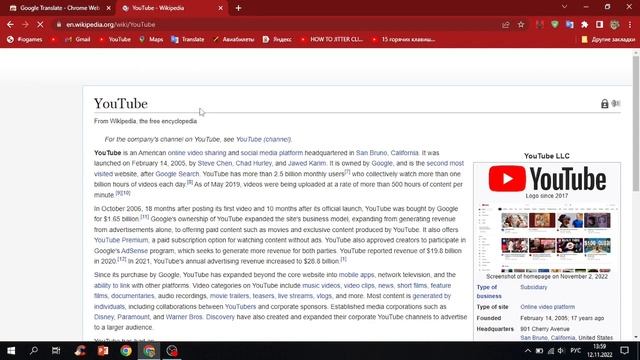Screen dimensions: 640x360
Task: Open a new browser tab
Action: pyautogui.click(x=238, y=8)
